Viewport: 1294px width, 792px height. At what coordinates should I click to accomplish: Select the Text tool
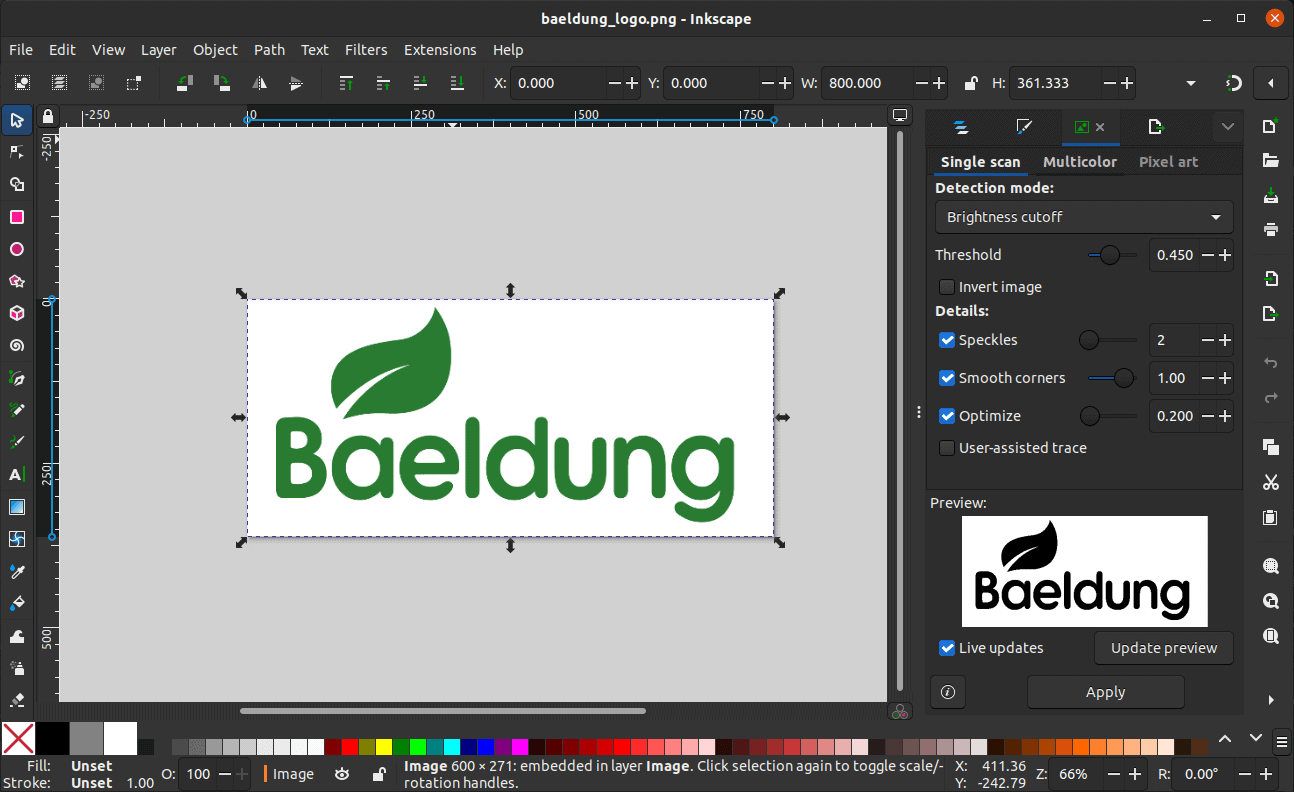[16, 474]
